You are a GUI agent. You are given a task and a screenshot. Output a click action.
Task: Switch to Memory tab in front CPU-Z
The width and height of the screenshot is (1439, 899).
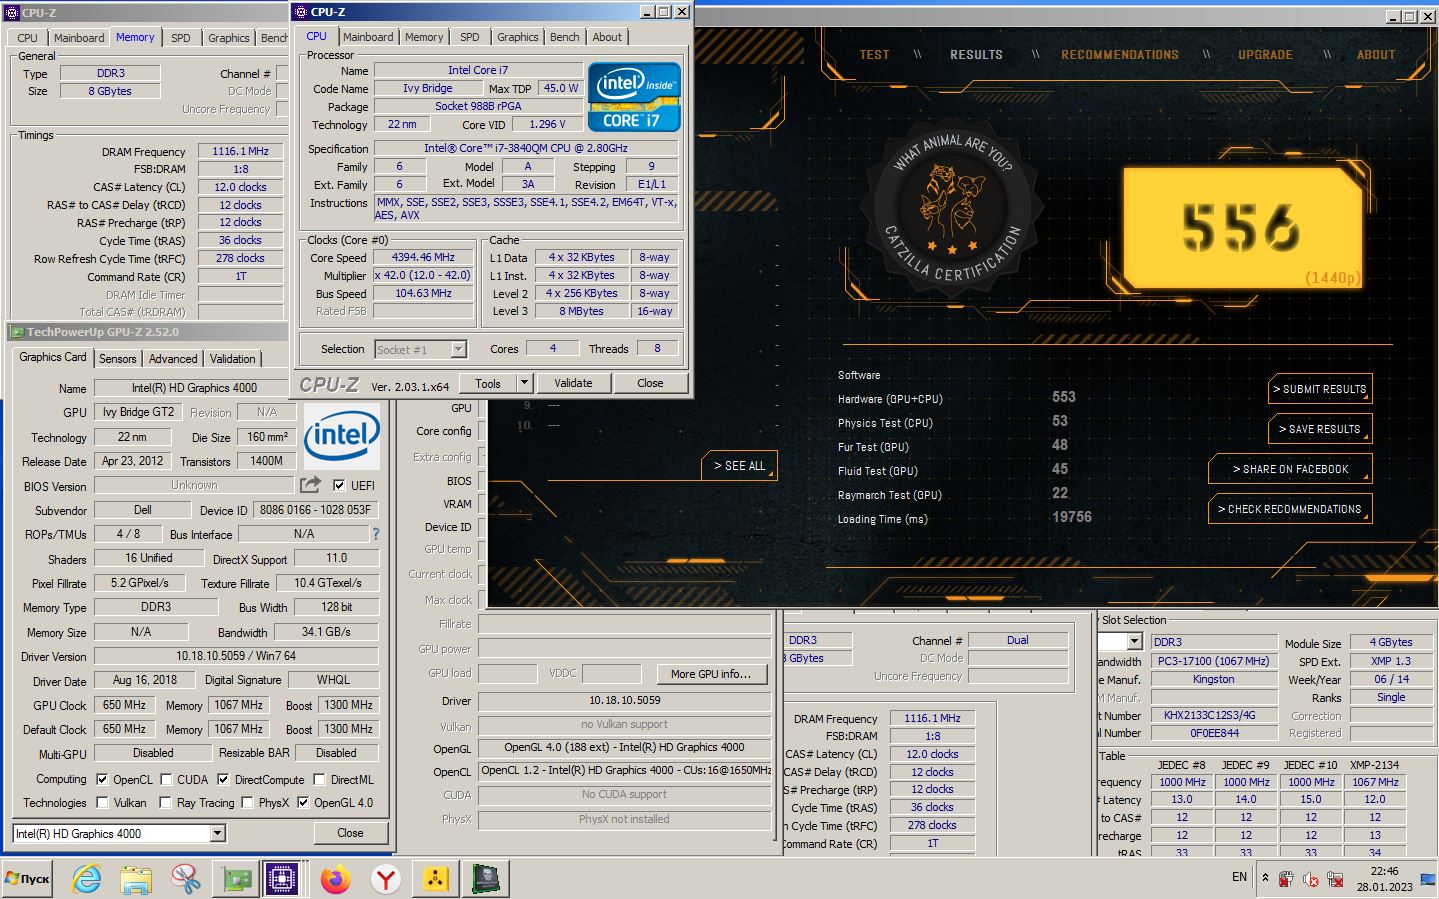424,37
